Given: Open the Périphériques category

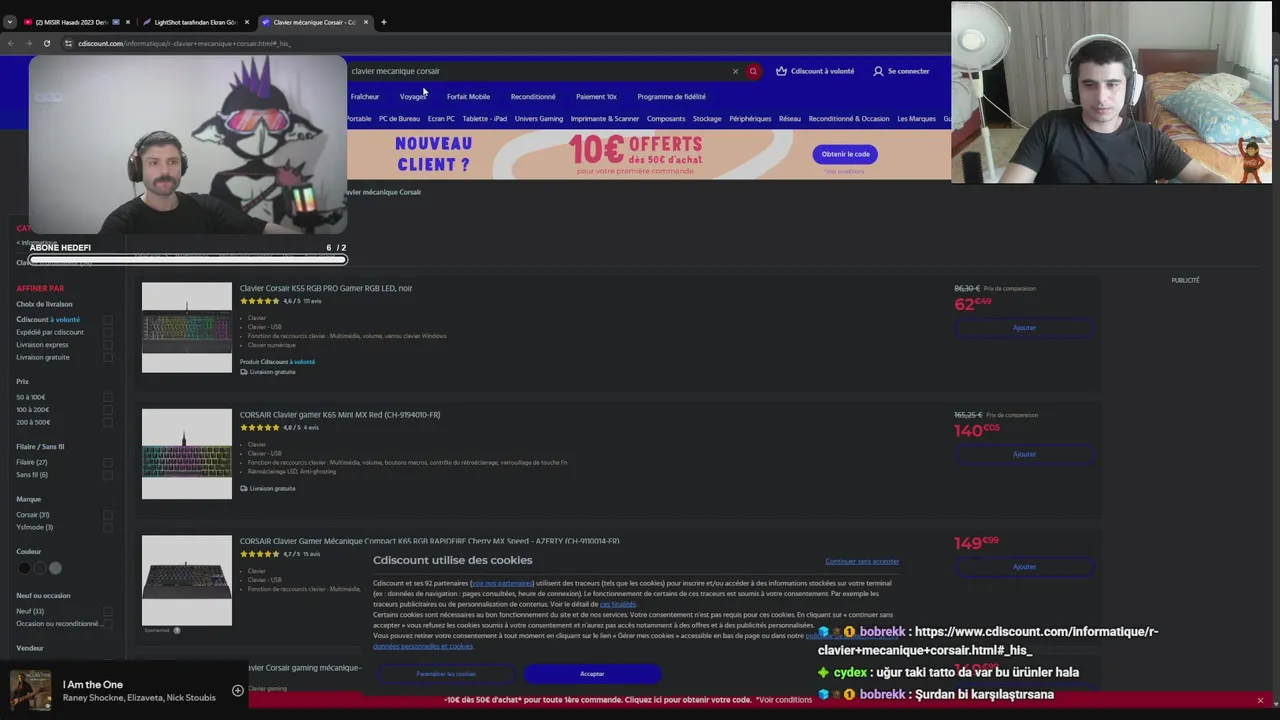Looking at the screenshot, I should (x=750, y=119).
